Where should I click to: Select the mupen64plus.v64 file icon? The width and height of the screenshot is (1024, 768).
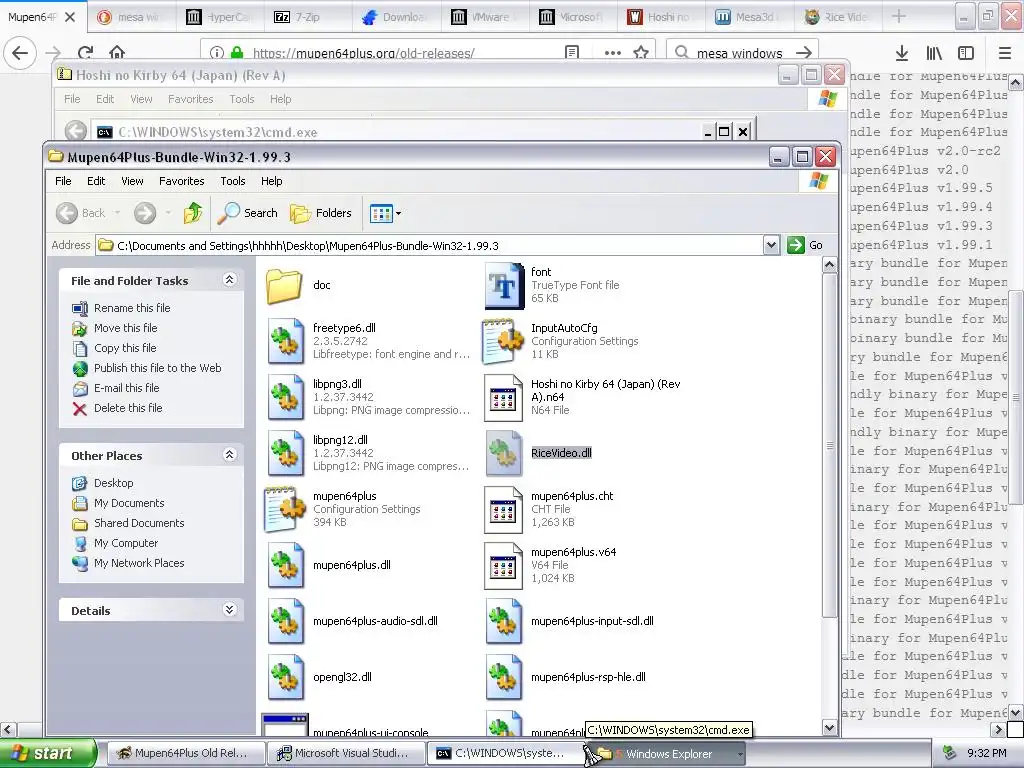click(504, 566)
